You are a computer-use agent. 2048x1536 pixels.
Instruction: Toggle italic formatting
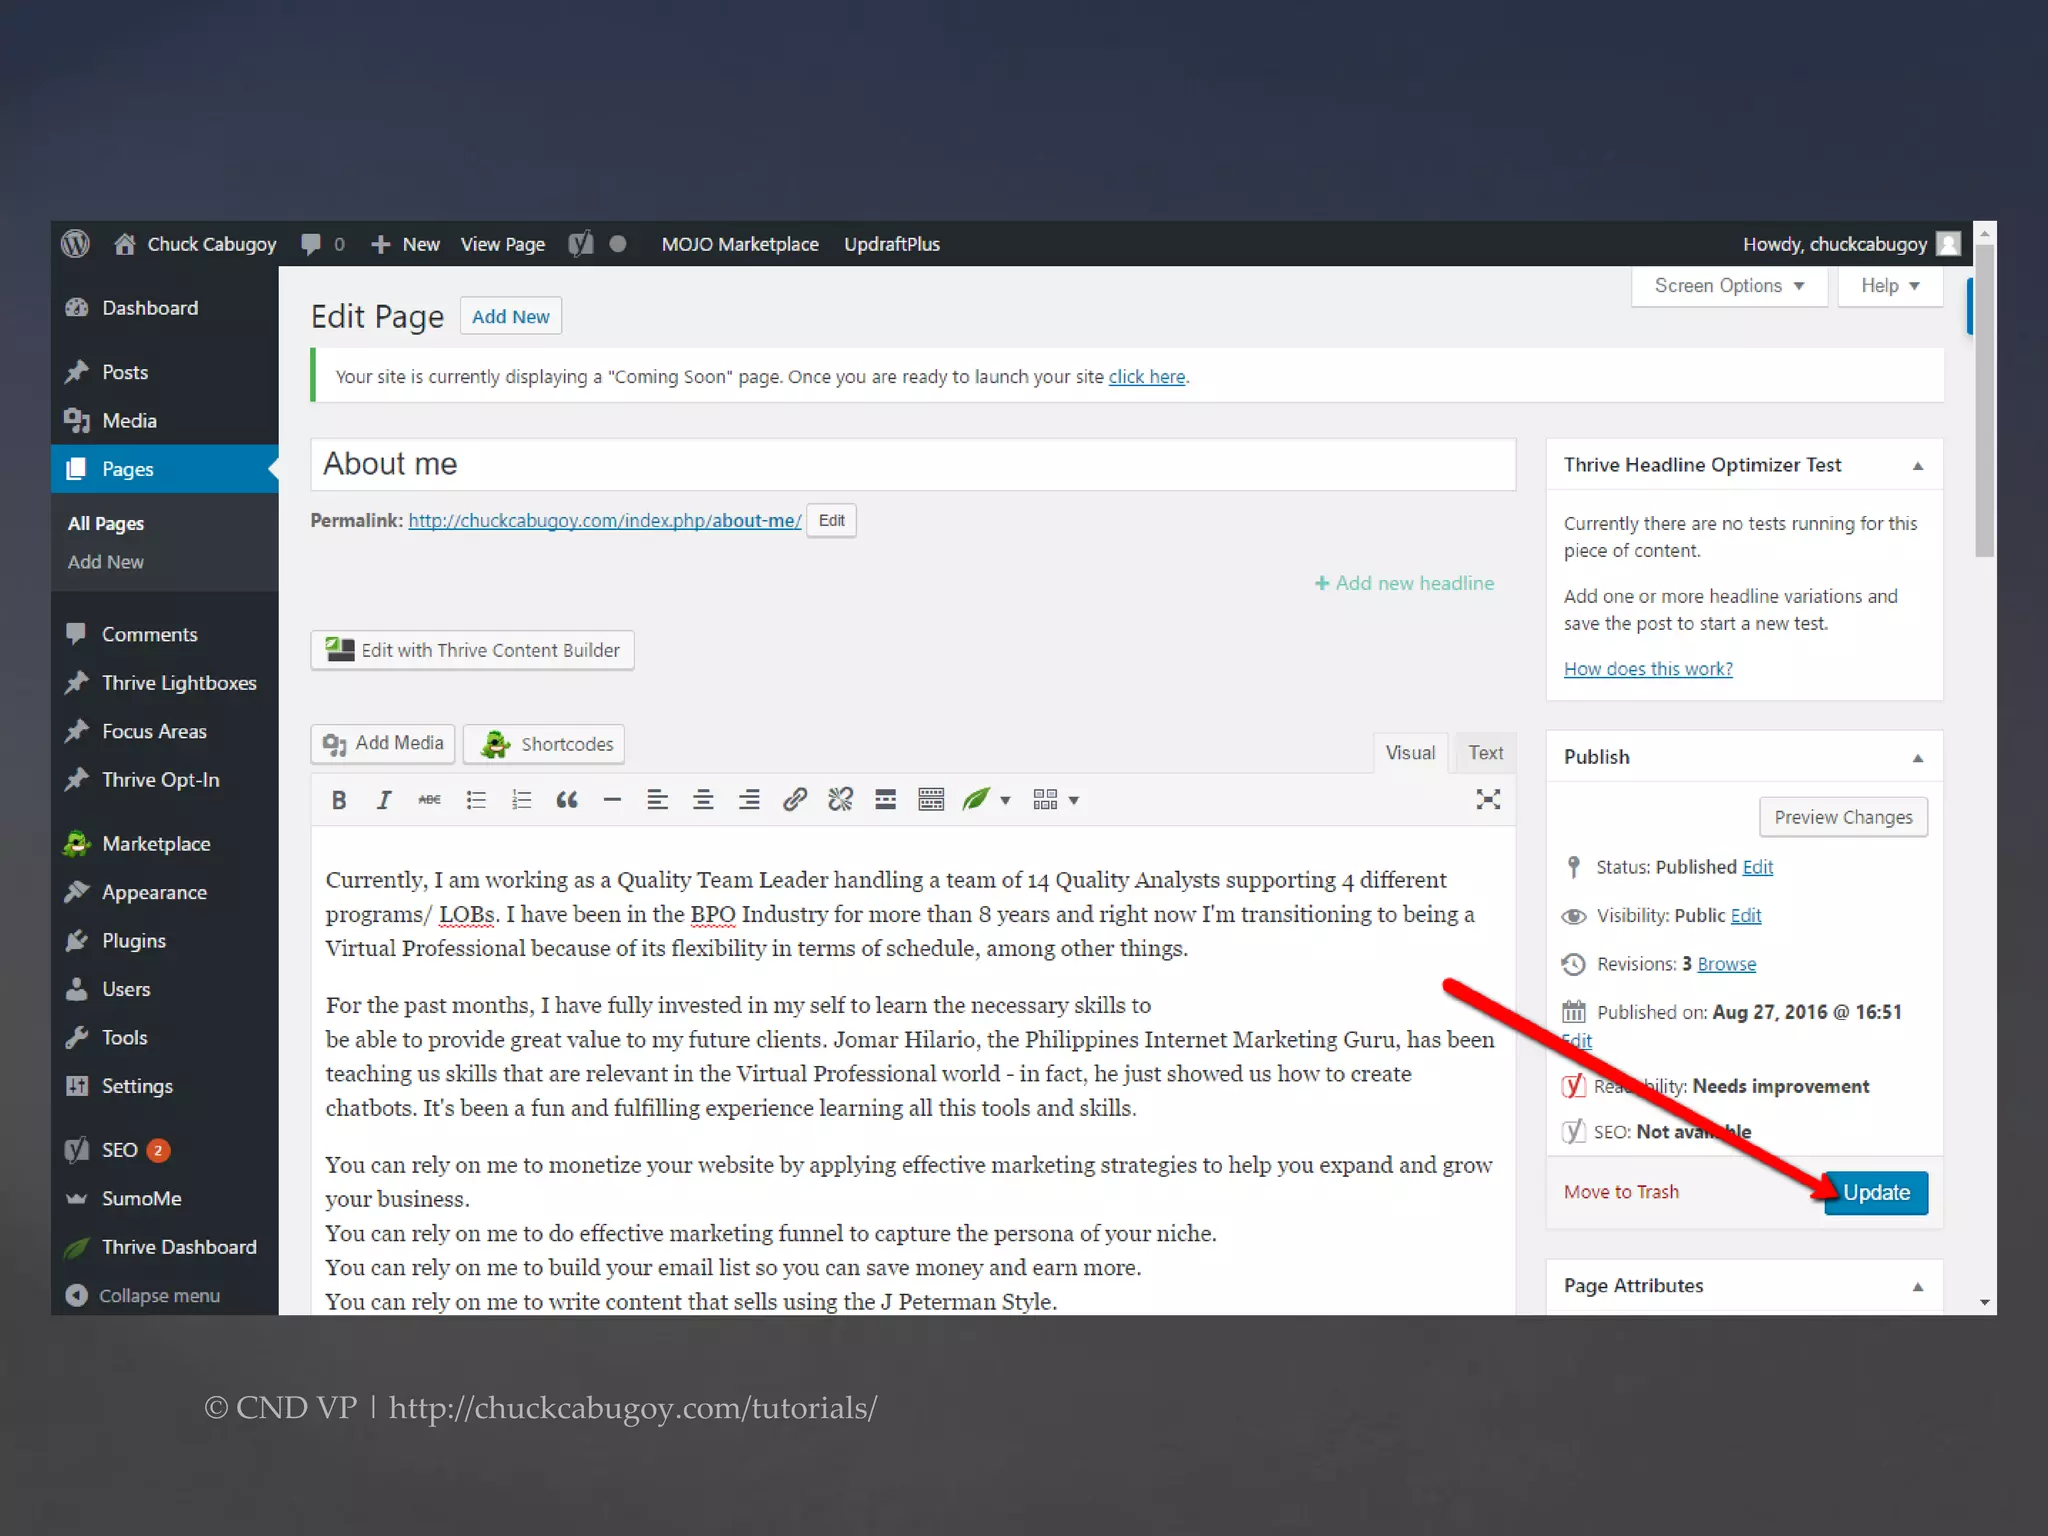384,800
